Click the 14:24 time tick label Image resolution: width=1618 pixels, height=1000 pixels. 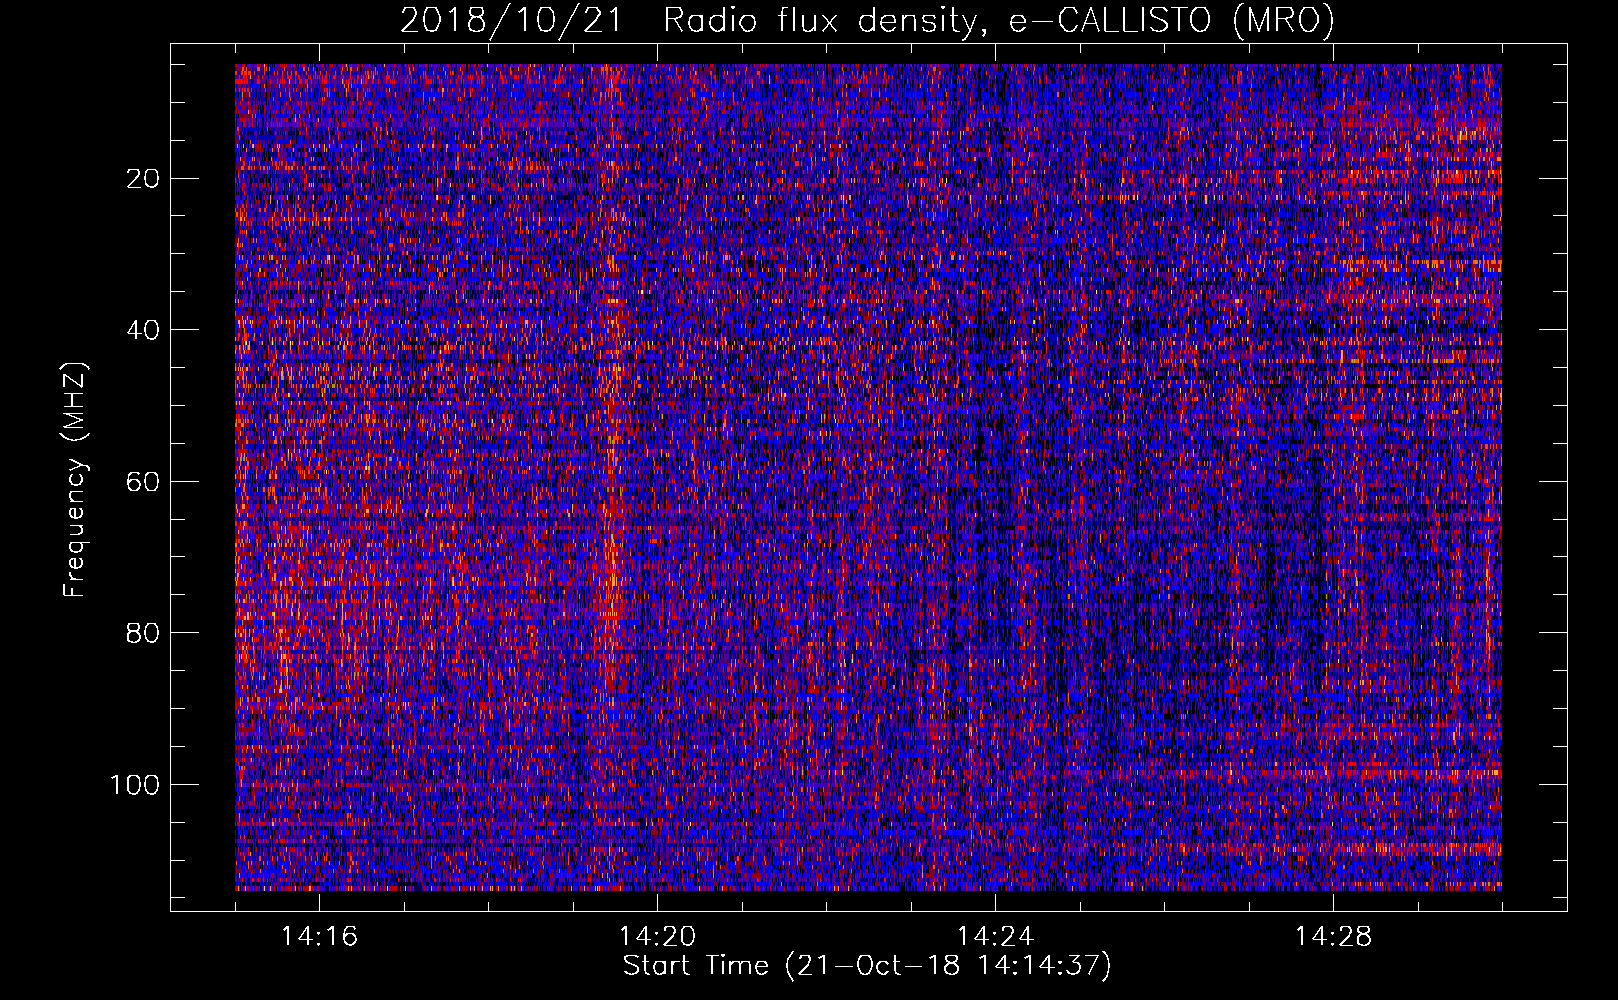(995, 937)
